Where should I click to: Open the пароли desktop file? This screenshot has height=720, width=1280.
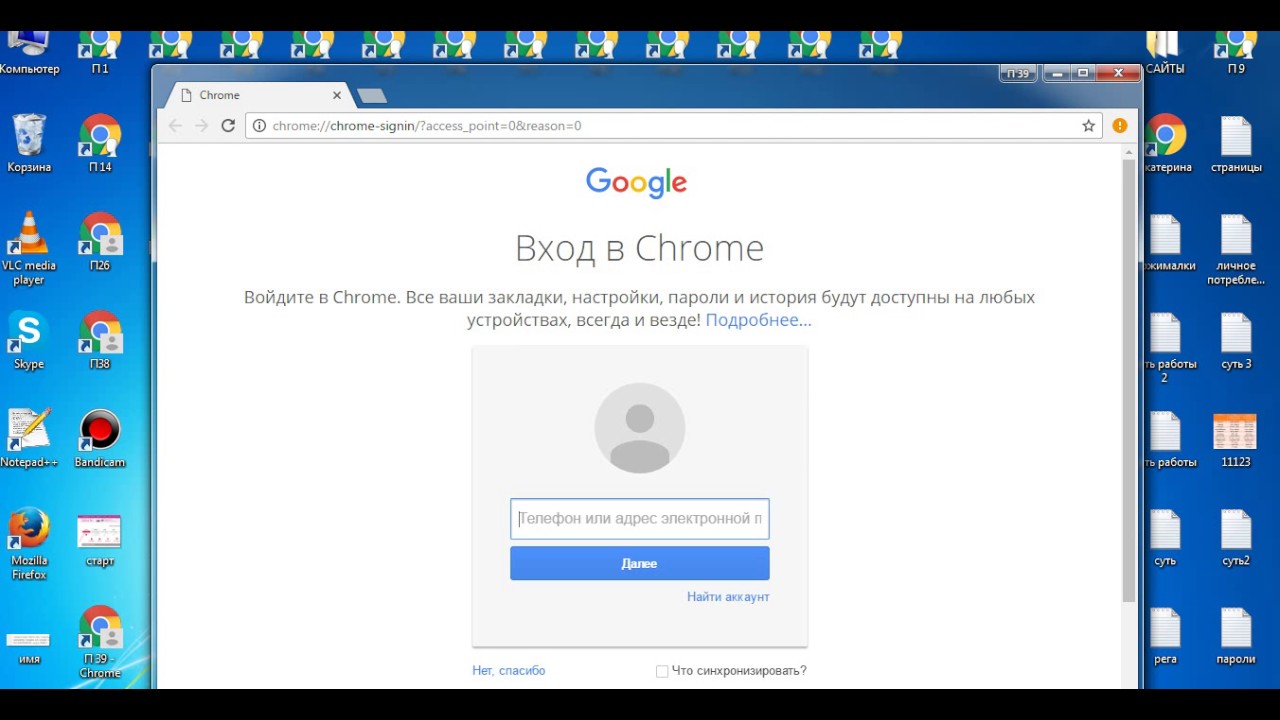click(1236, 636)
